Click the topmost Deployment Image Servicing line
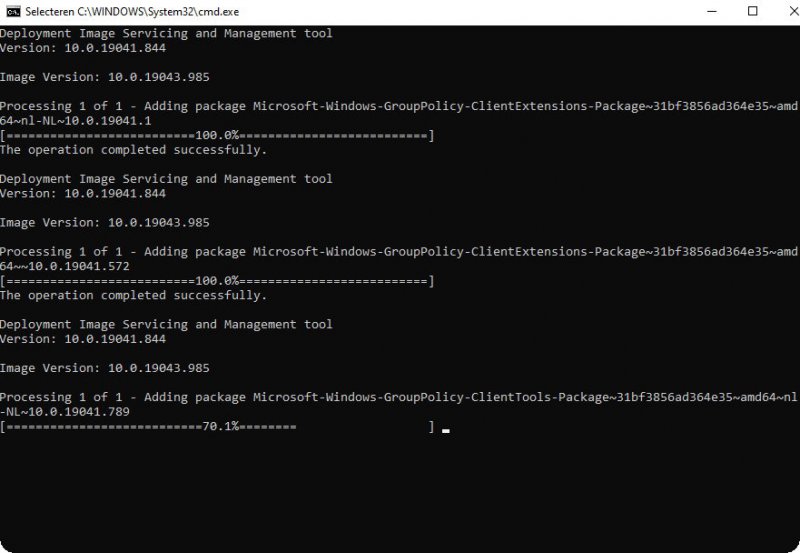The height and width of the screenshot is (553, 800). coord(166,33)
